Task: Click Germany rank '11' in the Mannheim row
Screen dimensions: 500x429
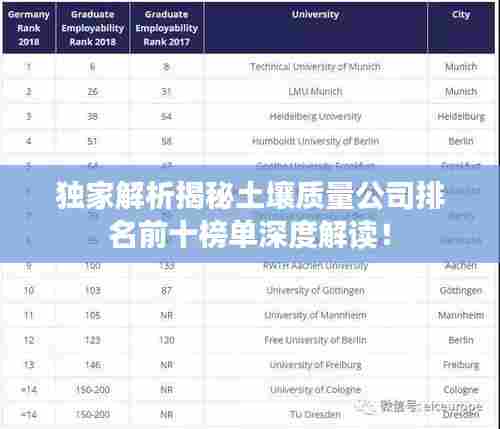Action: coord(29,315)
